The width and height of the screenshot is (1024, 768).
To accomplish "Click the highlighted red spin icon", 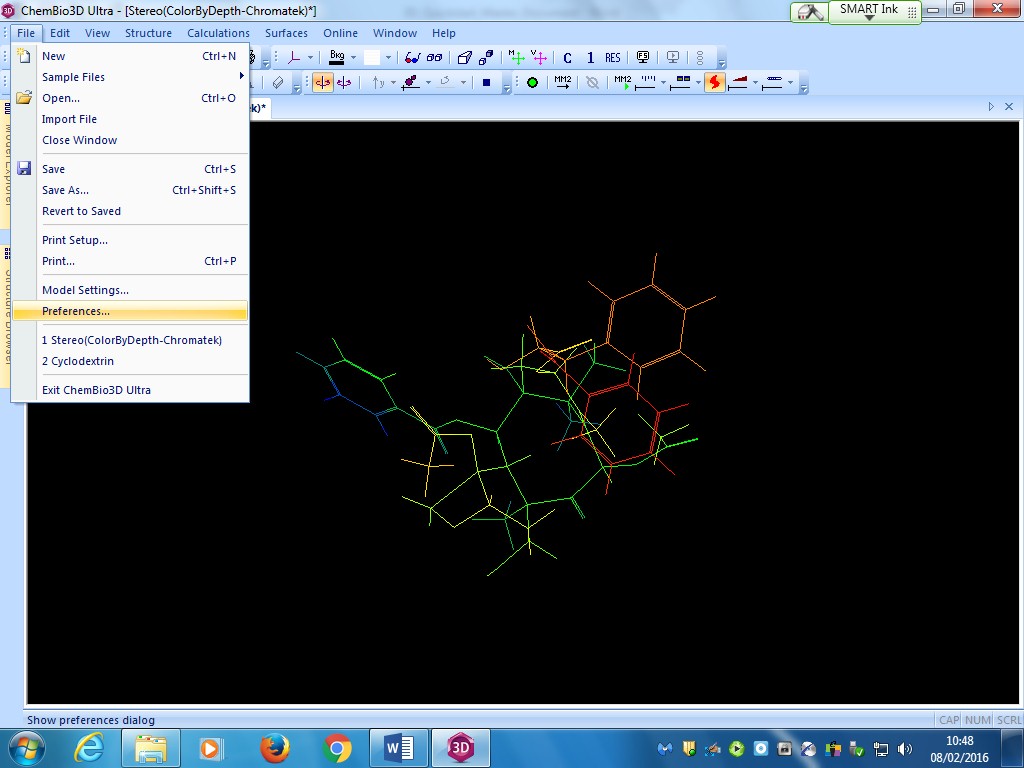I will point(714,83).
